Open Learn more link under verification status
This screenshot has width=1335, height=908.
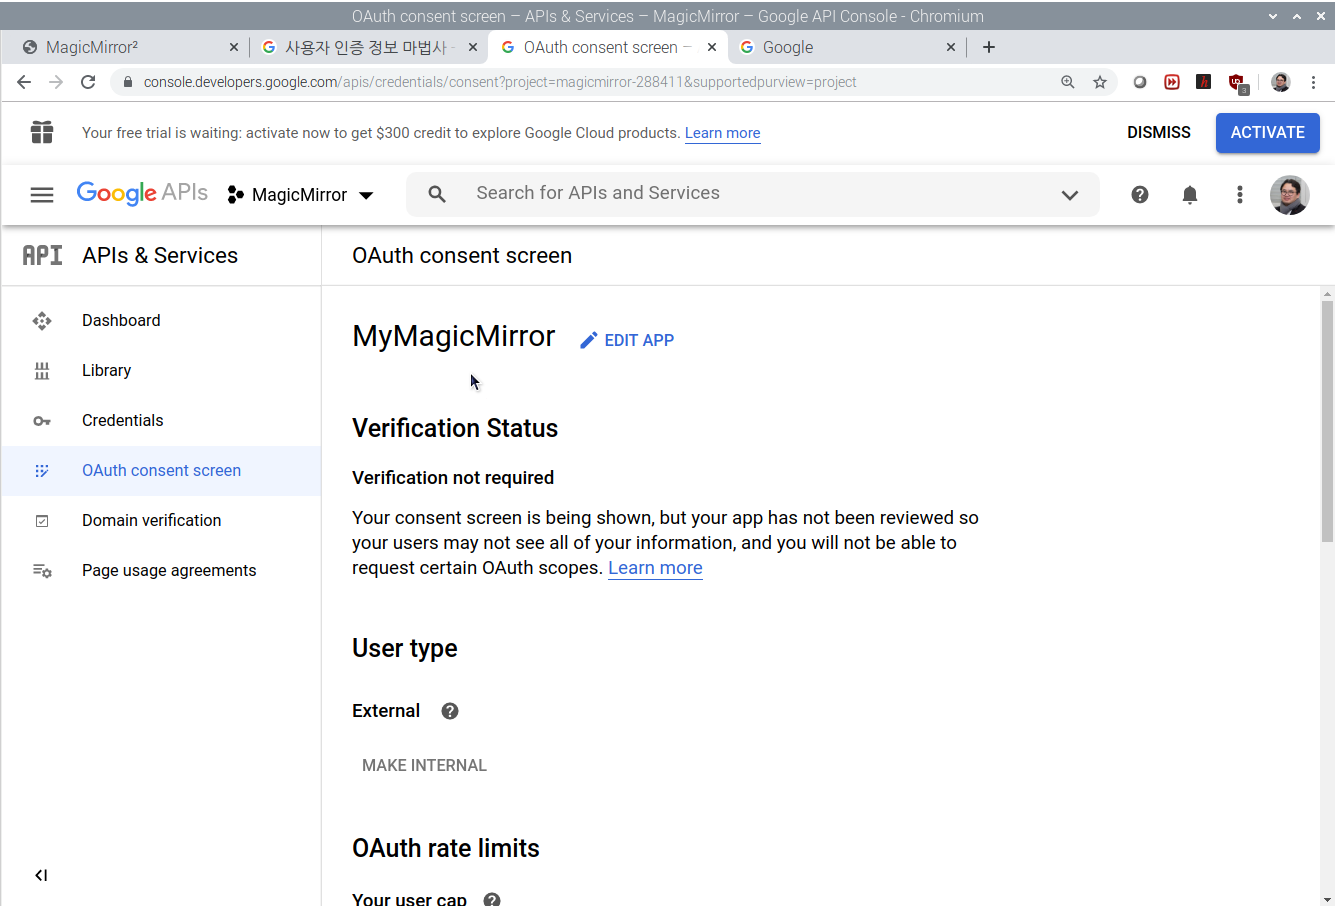point(655,568)
